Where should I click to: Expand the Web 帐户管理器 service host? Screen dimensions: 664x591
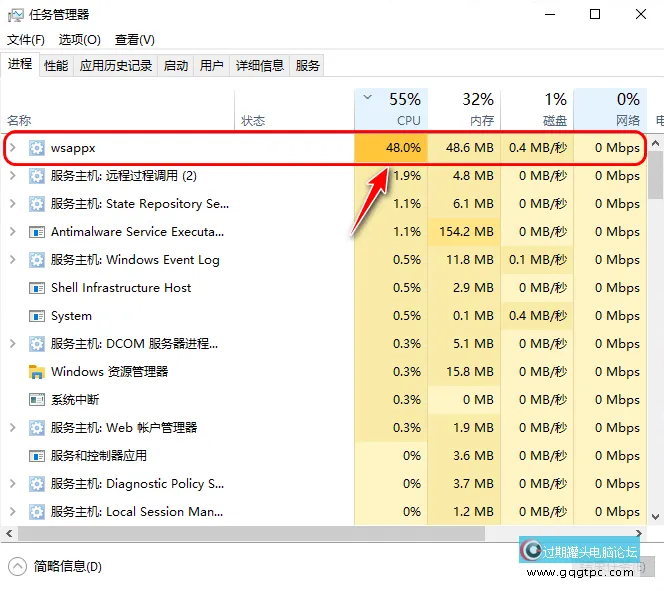click(x=13, y=428)
